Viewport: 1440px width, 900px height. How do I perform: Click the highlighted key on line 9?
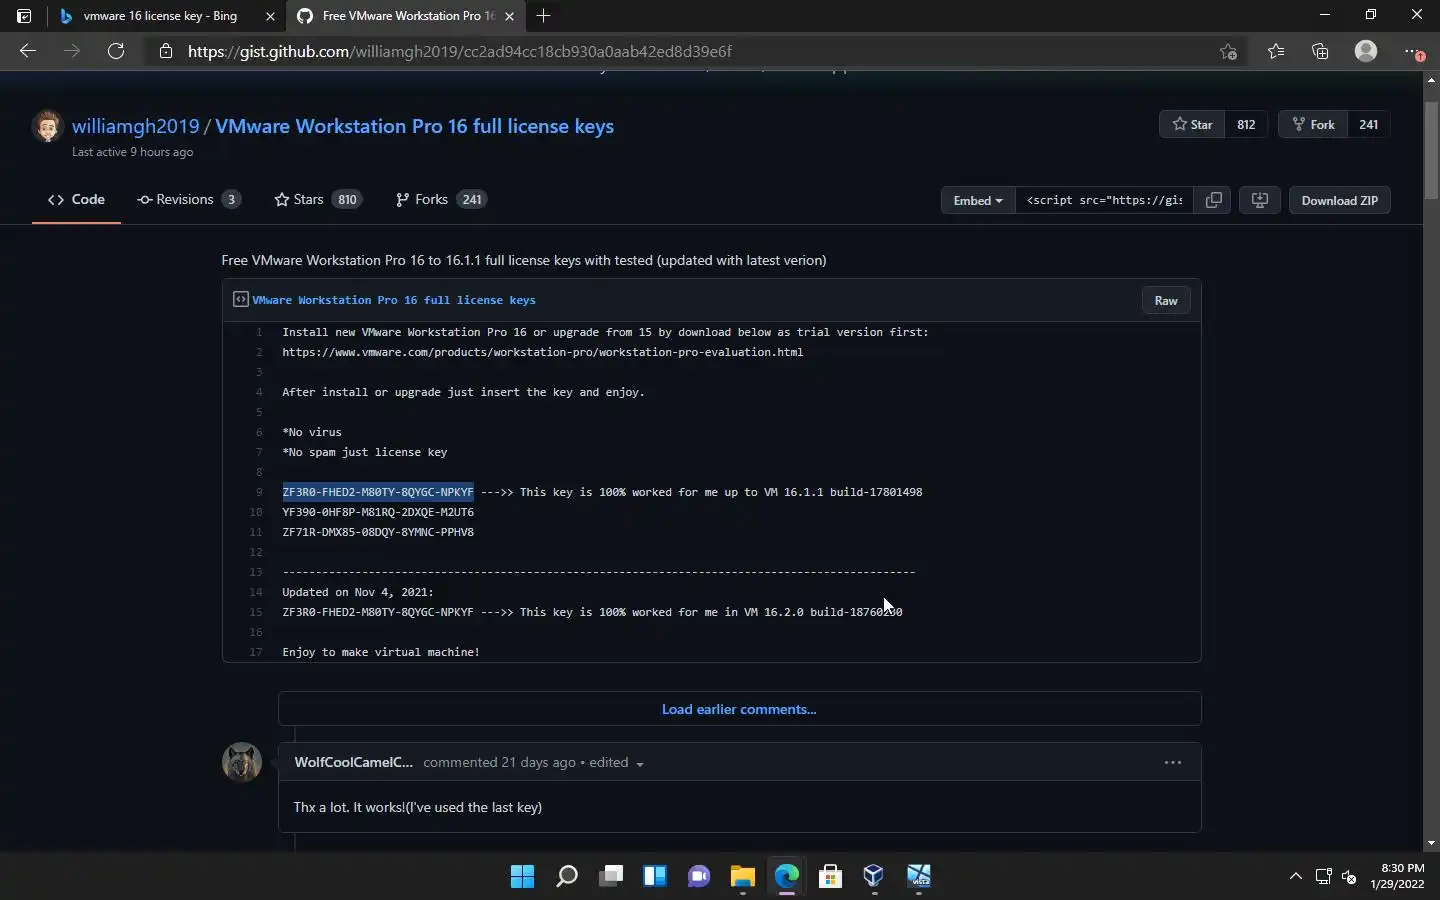(378, 492)
